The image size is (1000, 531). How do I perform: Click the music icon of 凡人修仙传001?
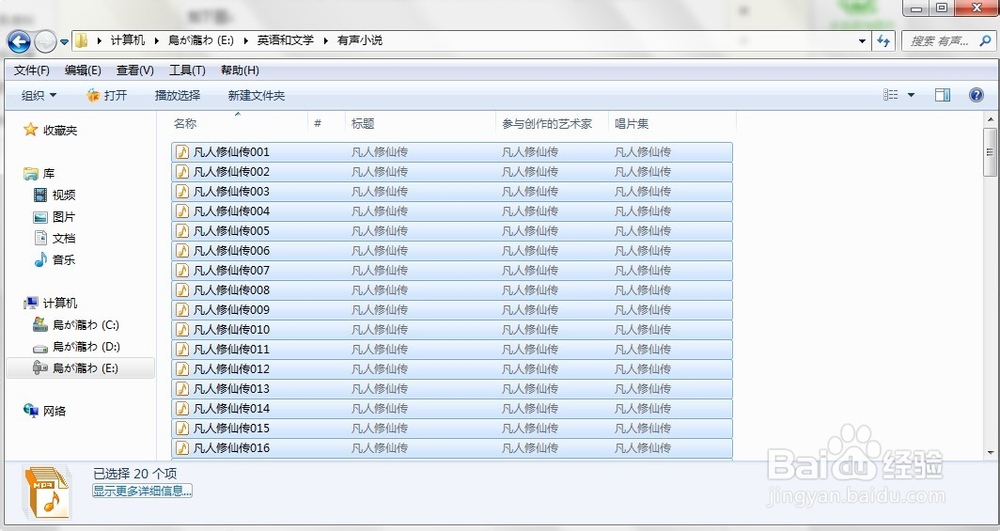point(182,152)
